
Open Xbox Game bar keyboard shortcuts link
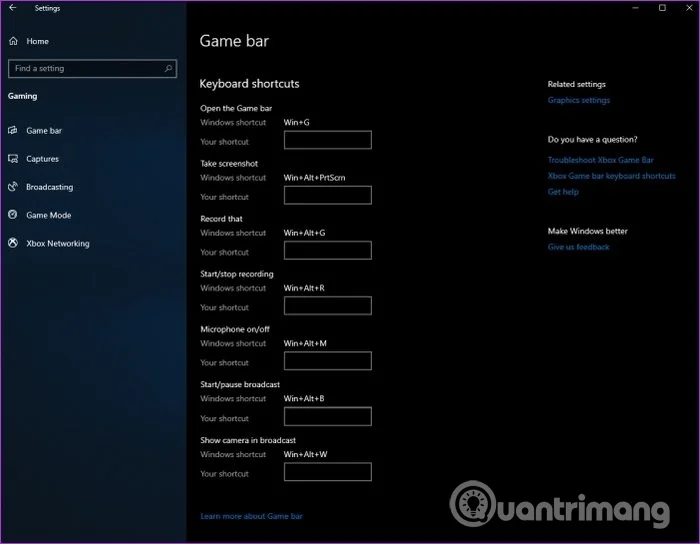pyautogui.click(x=612, y=176)
